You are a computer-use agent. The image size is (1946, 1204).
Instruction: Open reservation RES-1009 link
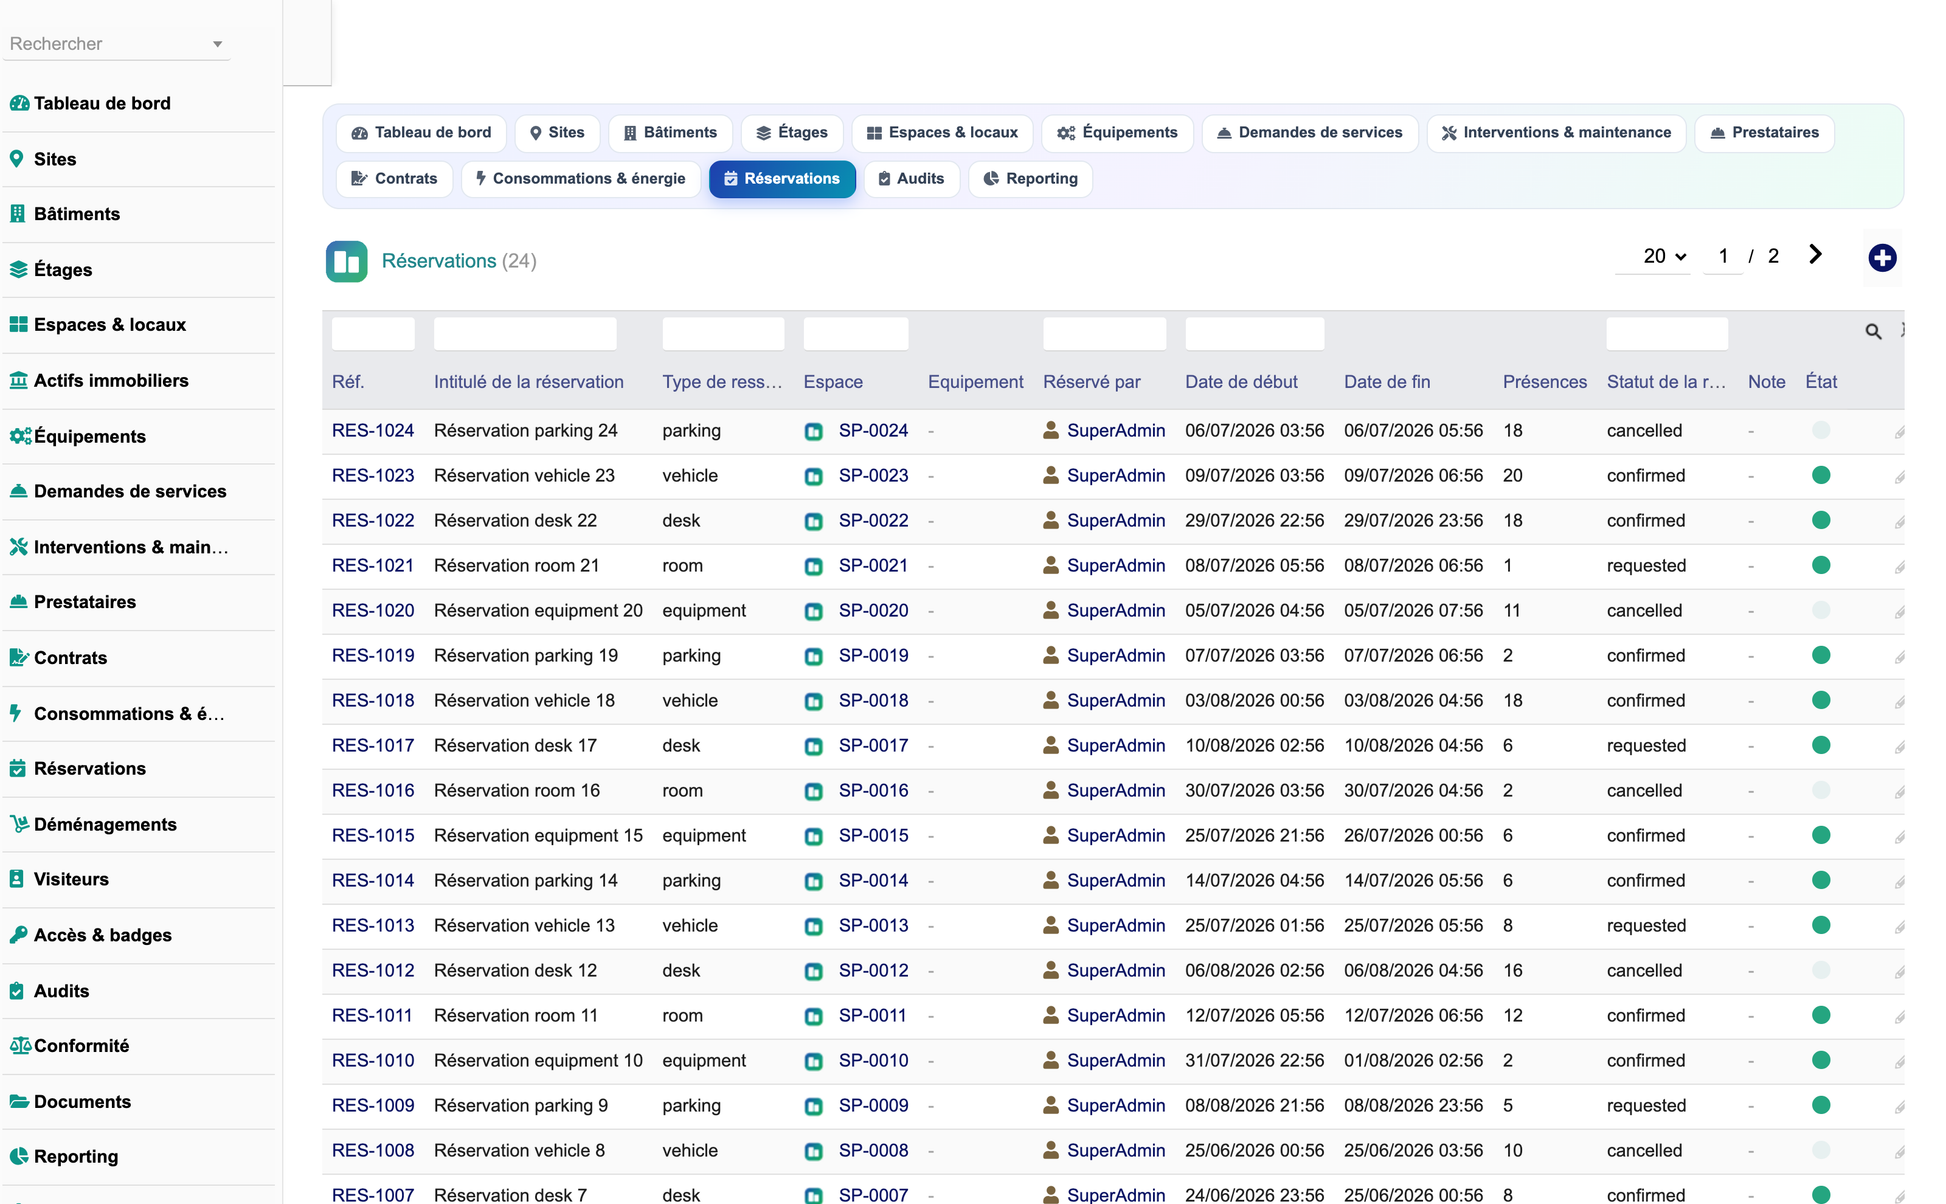[373, 1106]
